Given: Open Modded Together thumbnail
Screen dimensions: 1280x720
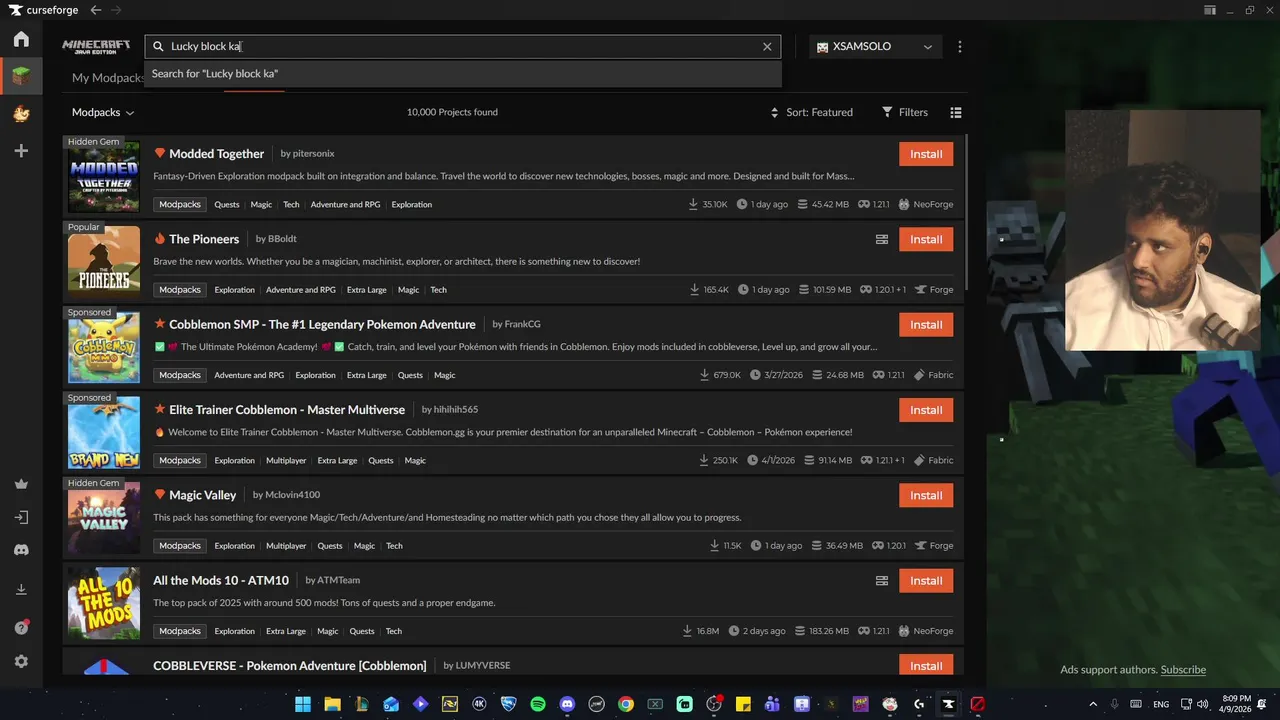Looking at the screenshot, I should (x=104, y=175).
